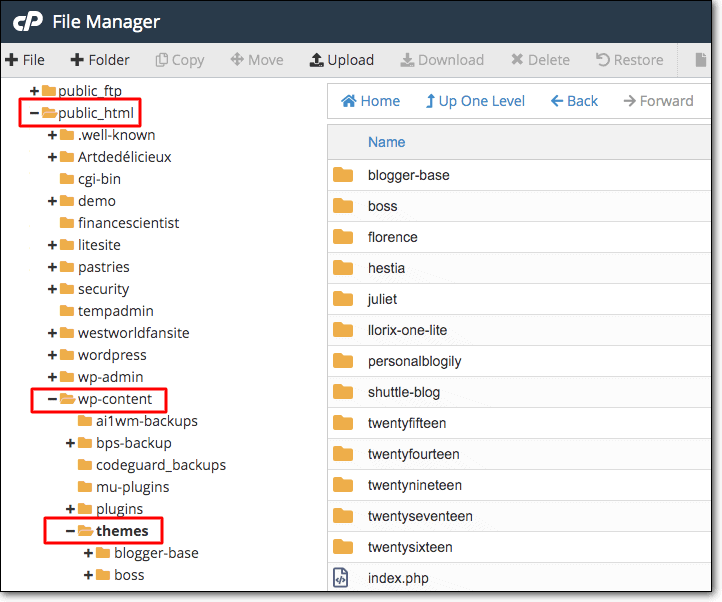Image resolution: width=722 pixels, height=602 pixels.
Task: Select the florence file name text
Action: tap(392, 237)
